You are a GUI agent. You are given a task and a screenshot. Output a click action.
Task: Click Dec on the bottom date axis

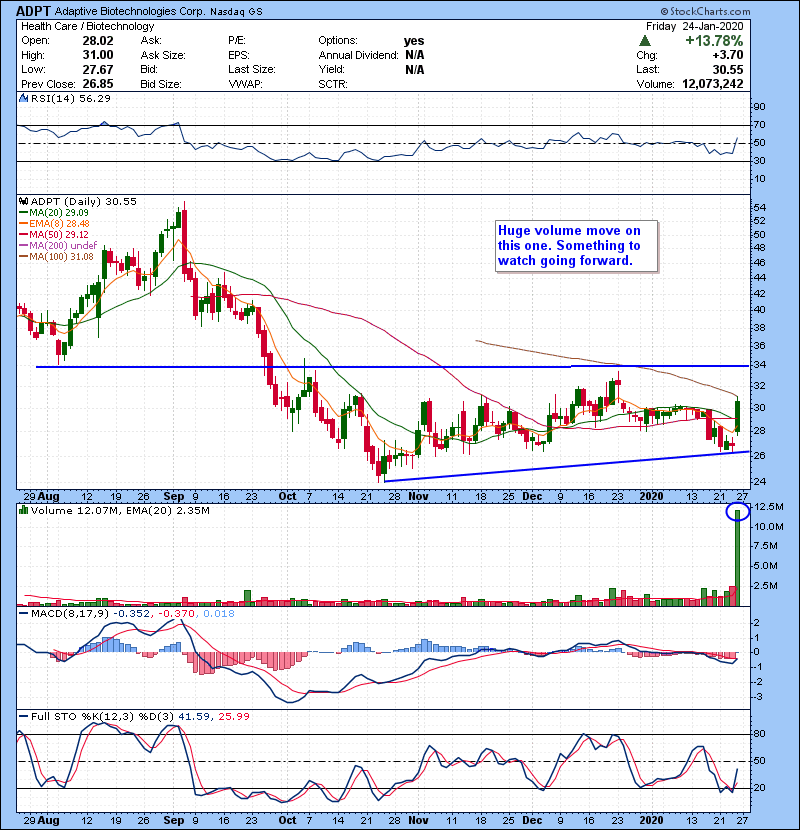[532, 820]
